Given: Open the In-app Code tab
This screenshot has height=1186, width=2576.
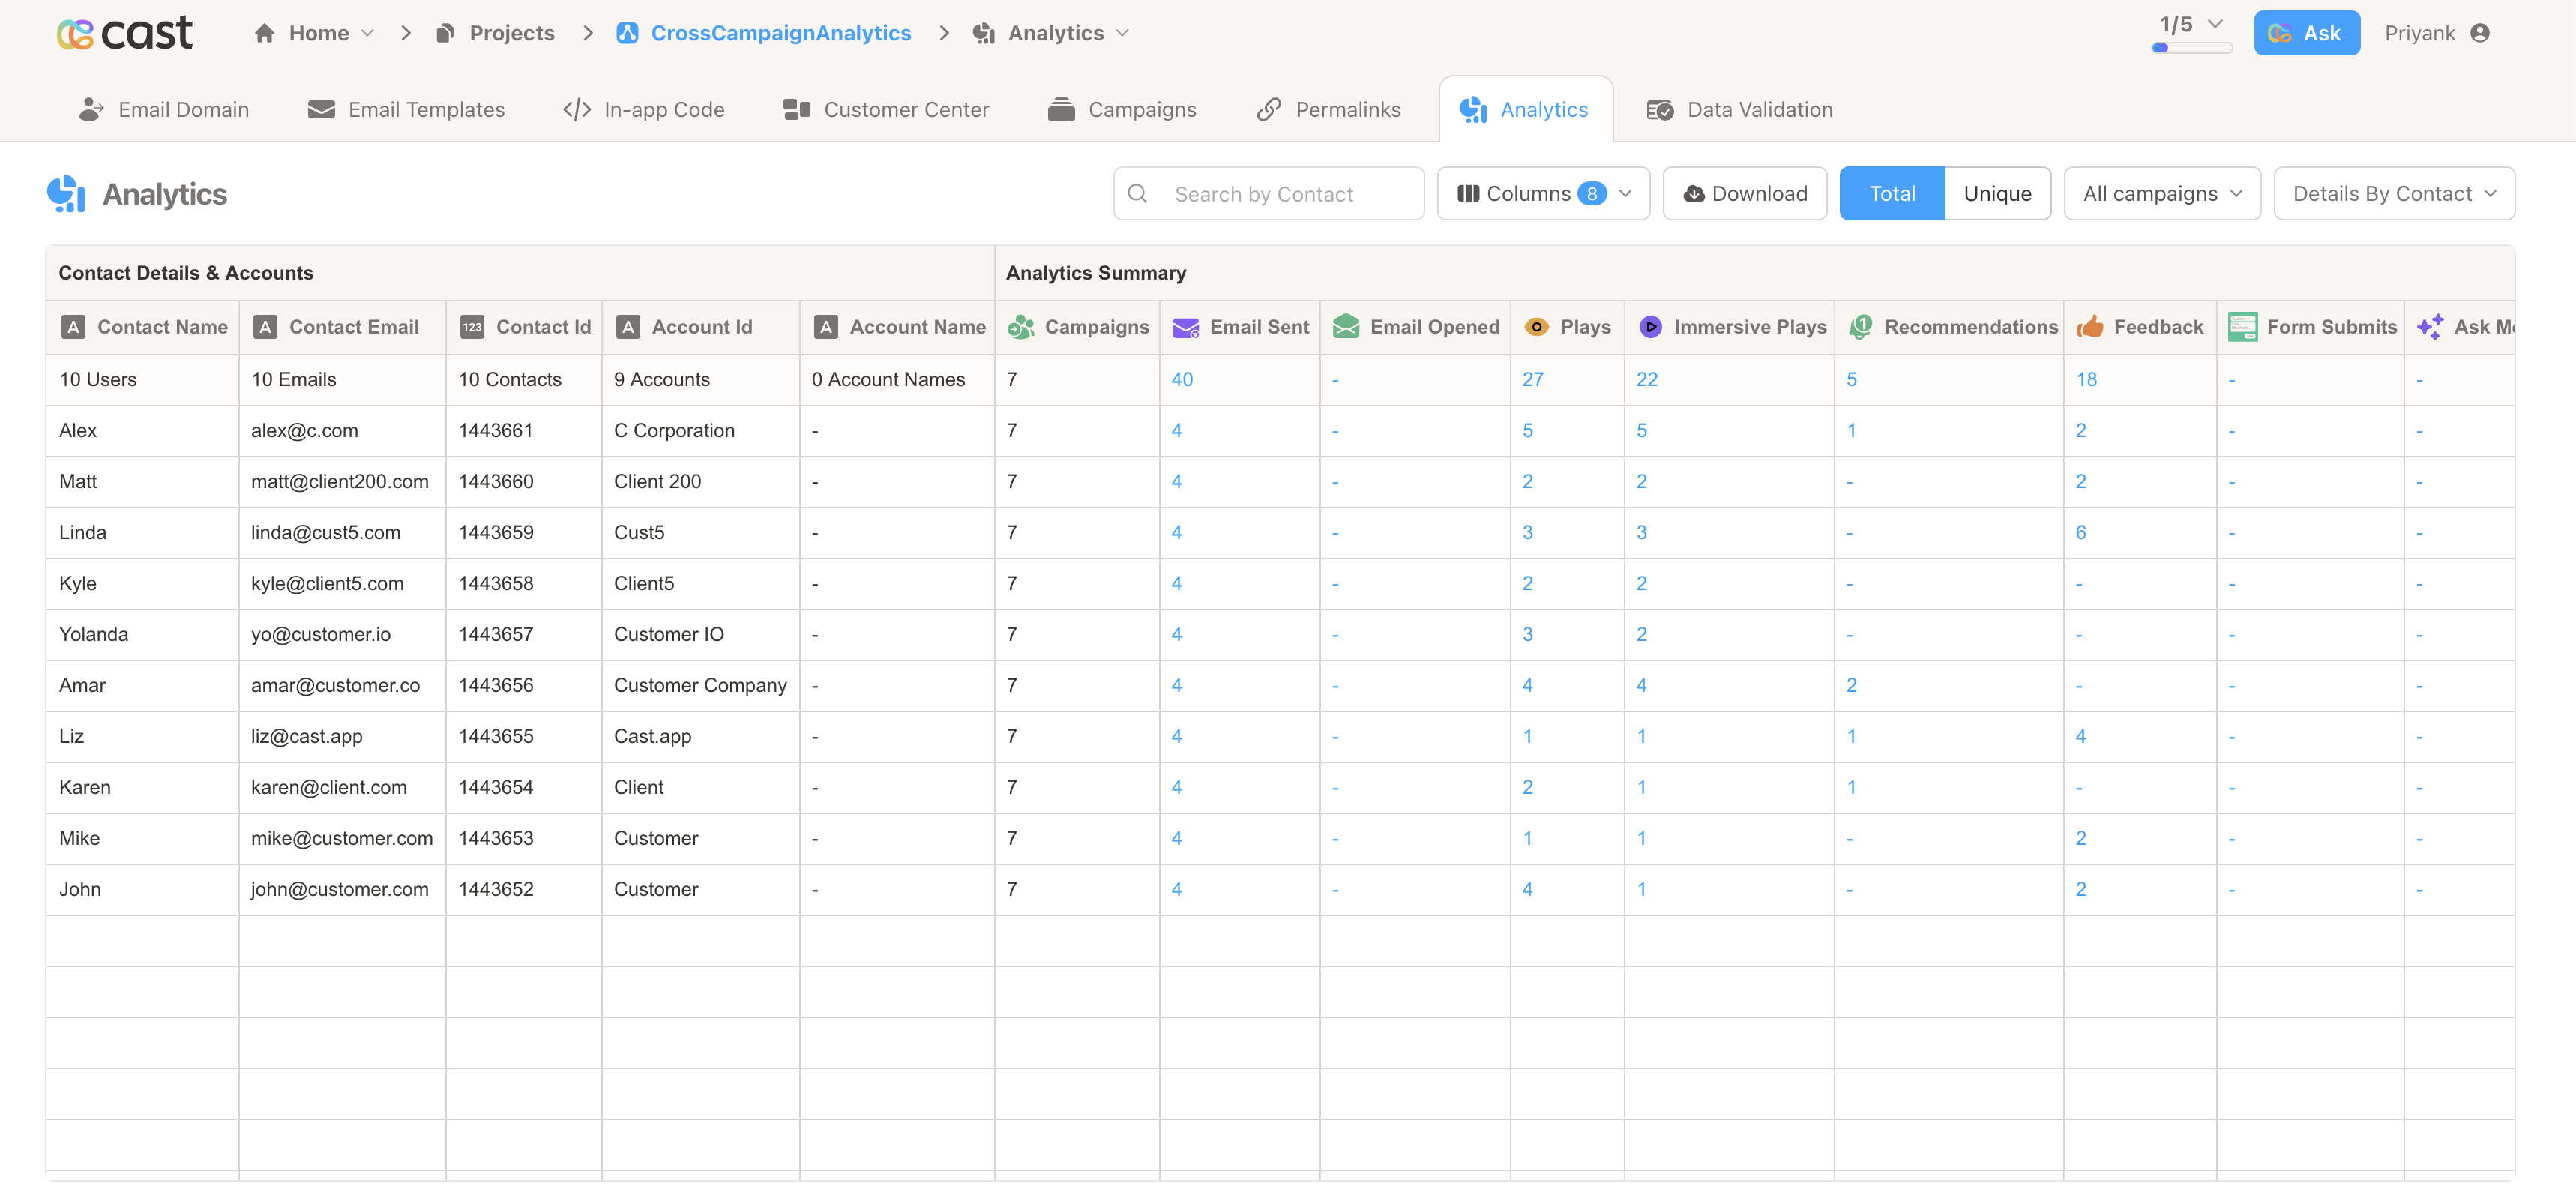Looking at the screenshot, I should [x=644, y=109].
